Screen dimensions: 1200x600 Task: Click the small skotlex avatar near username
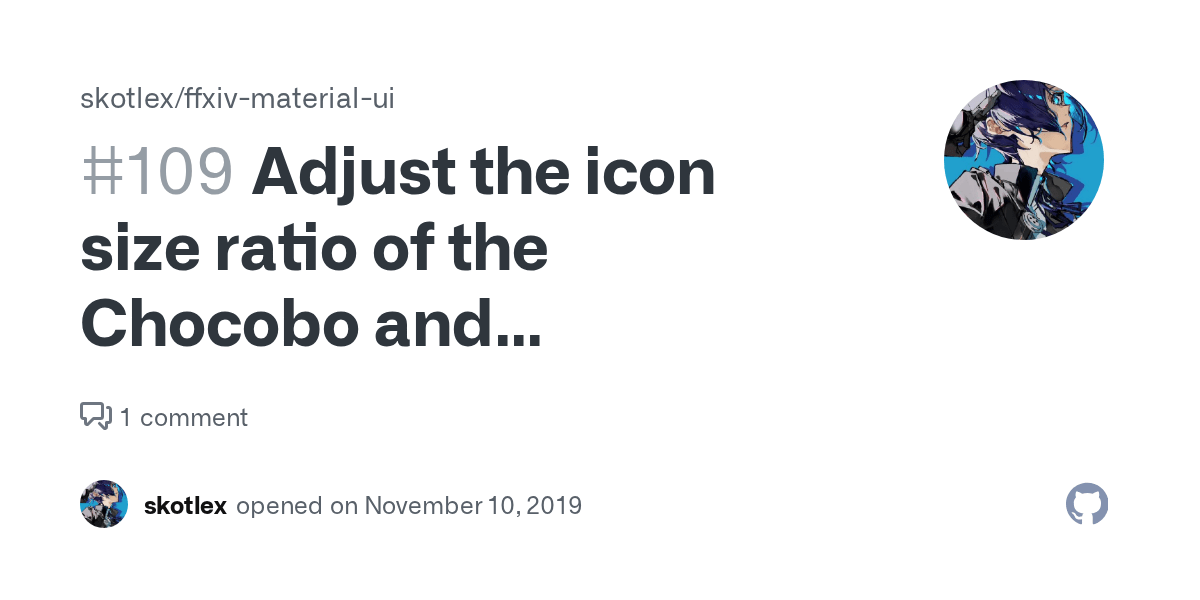pyautogui.click(x=104, y=504)
